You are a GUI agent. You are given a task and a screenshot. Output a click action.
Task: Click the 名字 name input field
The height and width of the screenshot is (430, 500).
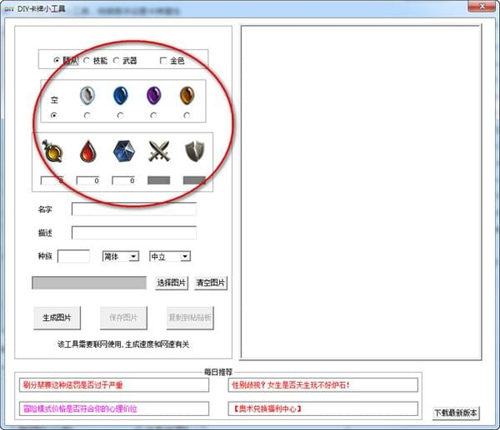tap(134, 209)
